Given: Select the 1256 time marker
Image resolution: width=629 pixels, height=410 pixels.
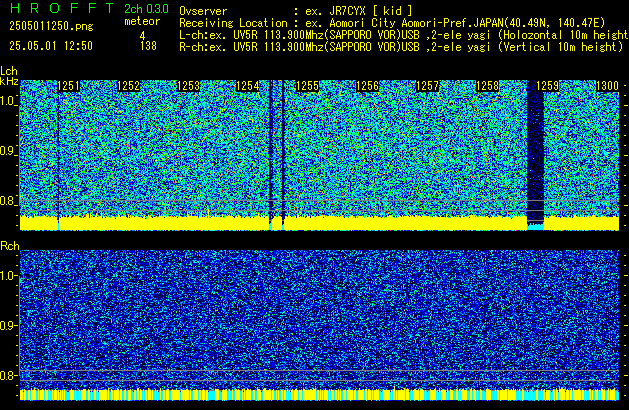Looking at the screenshot, I should pos(367,86).
